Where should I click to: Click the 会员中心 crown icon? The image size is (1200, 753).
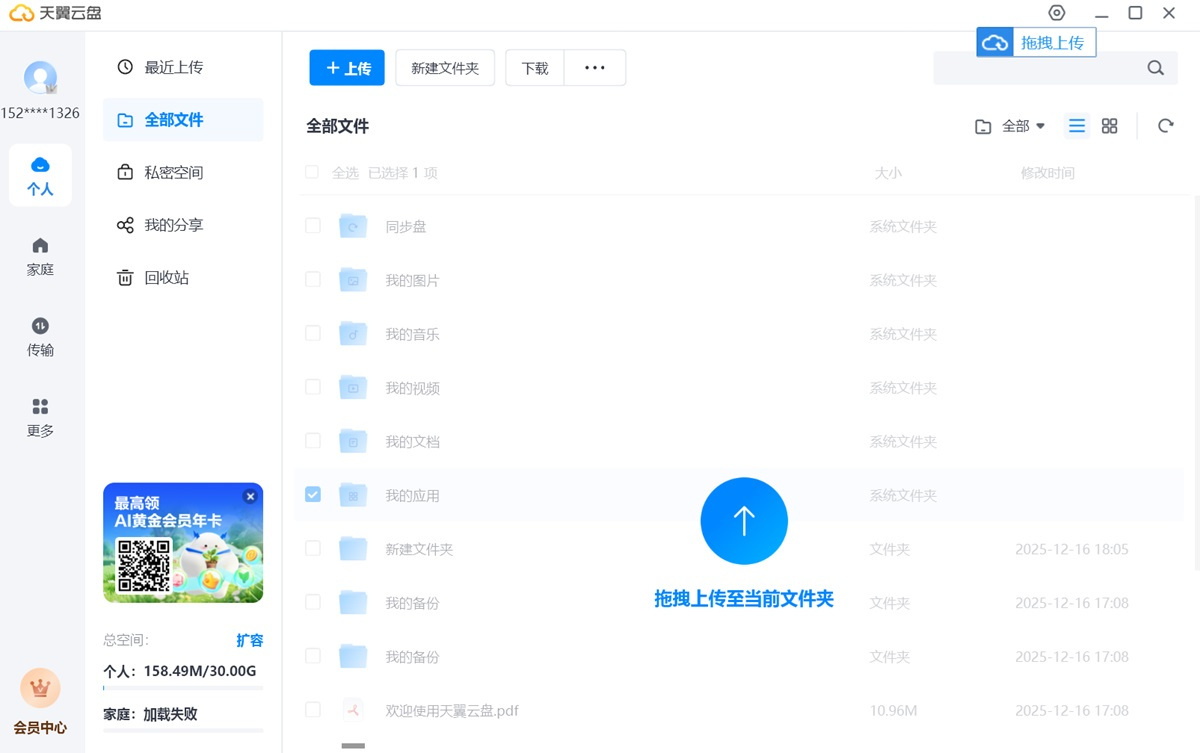click(x=40, y=689)
